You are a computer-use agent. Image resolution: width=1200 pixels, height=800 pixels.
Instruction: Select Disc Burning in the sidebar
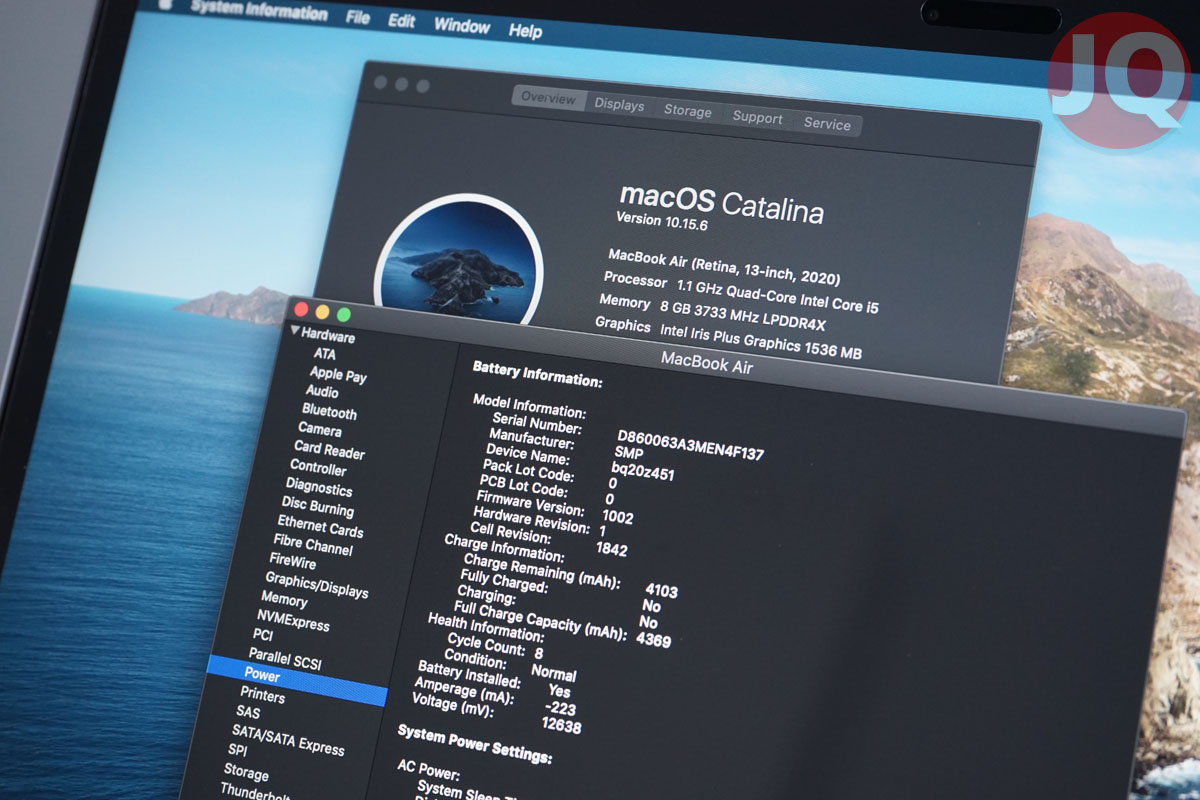317,507
